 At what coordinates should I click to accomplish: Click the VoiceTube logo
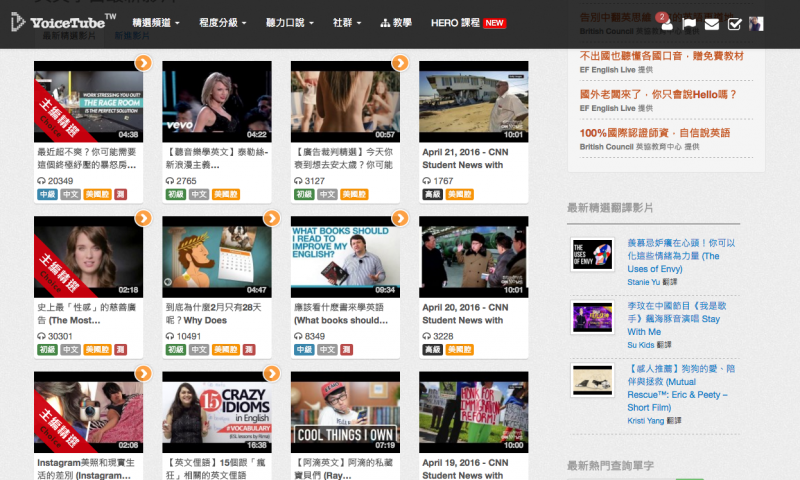(x=63, y=22)
